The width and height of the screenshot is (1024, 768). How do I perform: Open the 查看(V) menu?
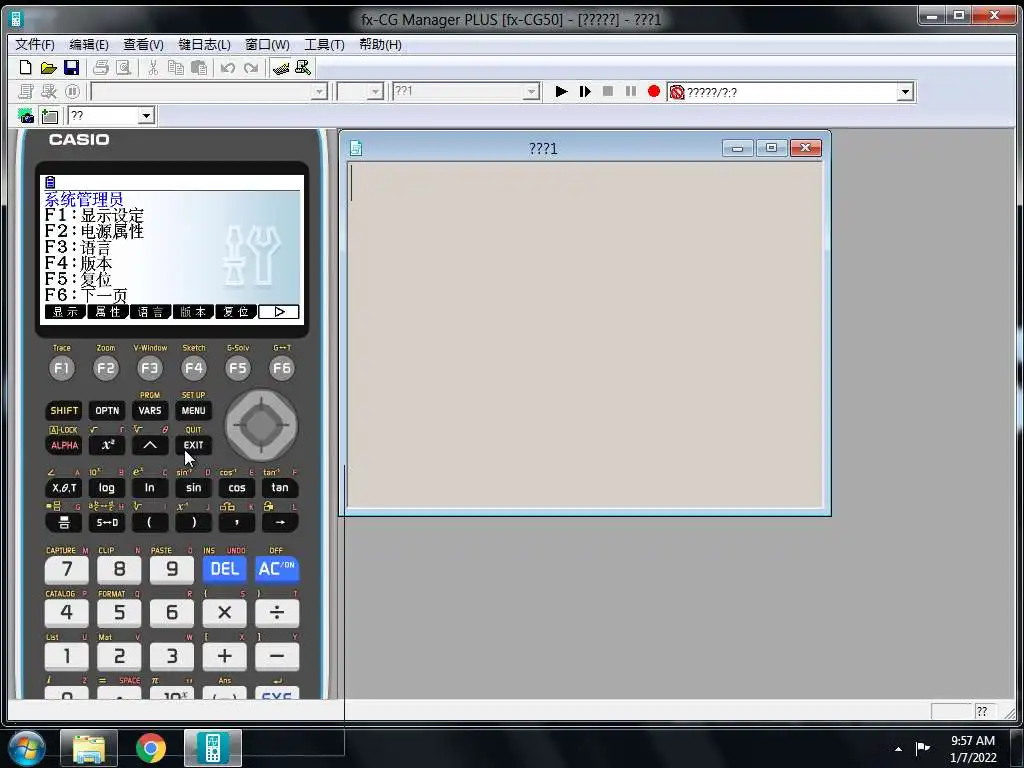click(143, 44)
